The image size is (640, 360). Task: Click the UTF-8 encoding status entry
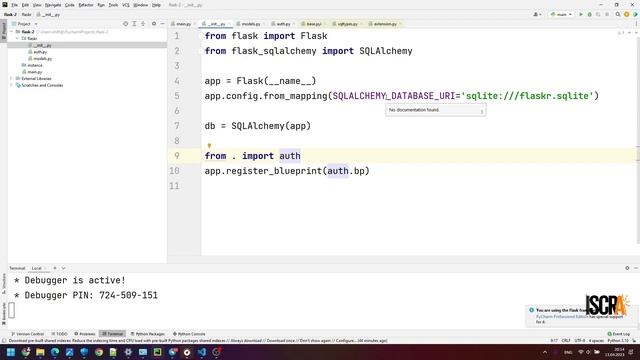point(580,340)
